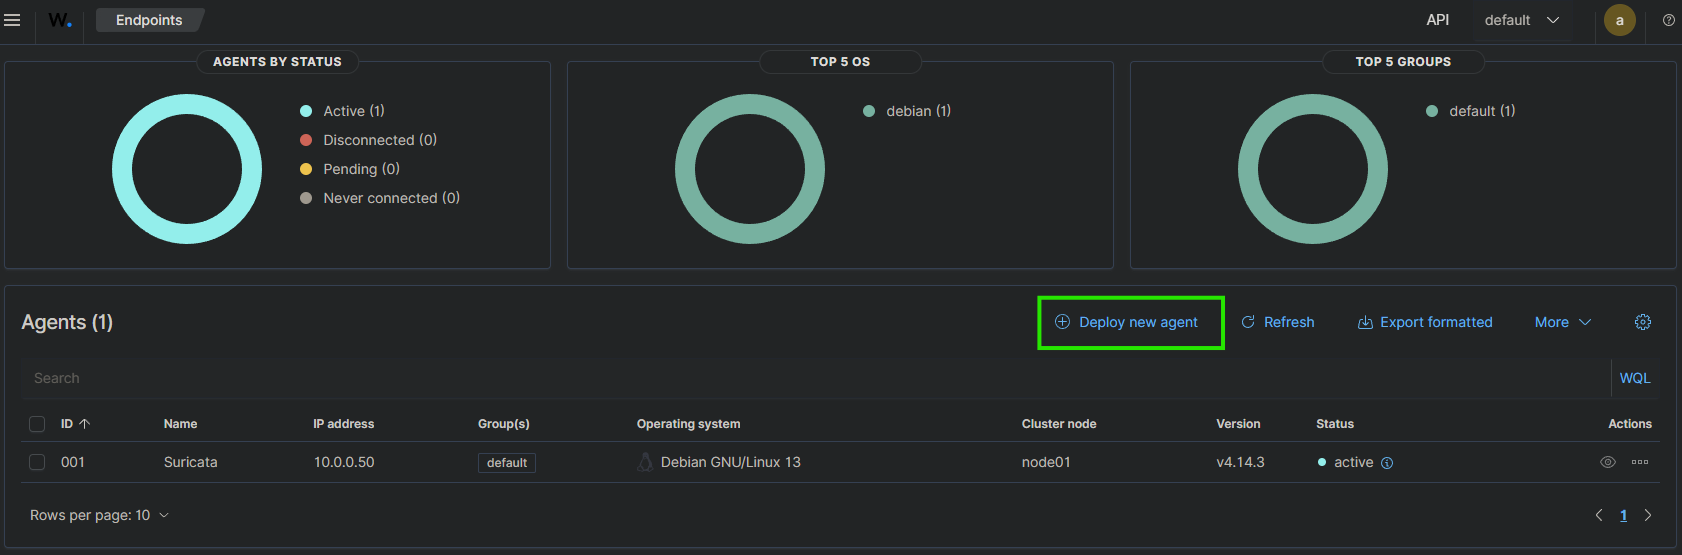
Task: Open the agents table settings gear
Action: coord(1642,322)
